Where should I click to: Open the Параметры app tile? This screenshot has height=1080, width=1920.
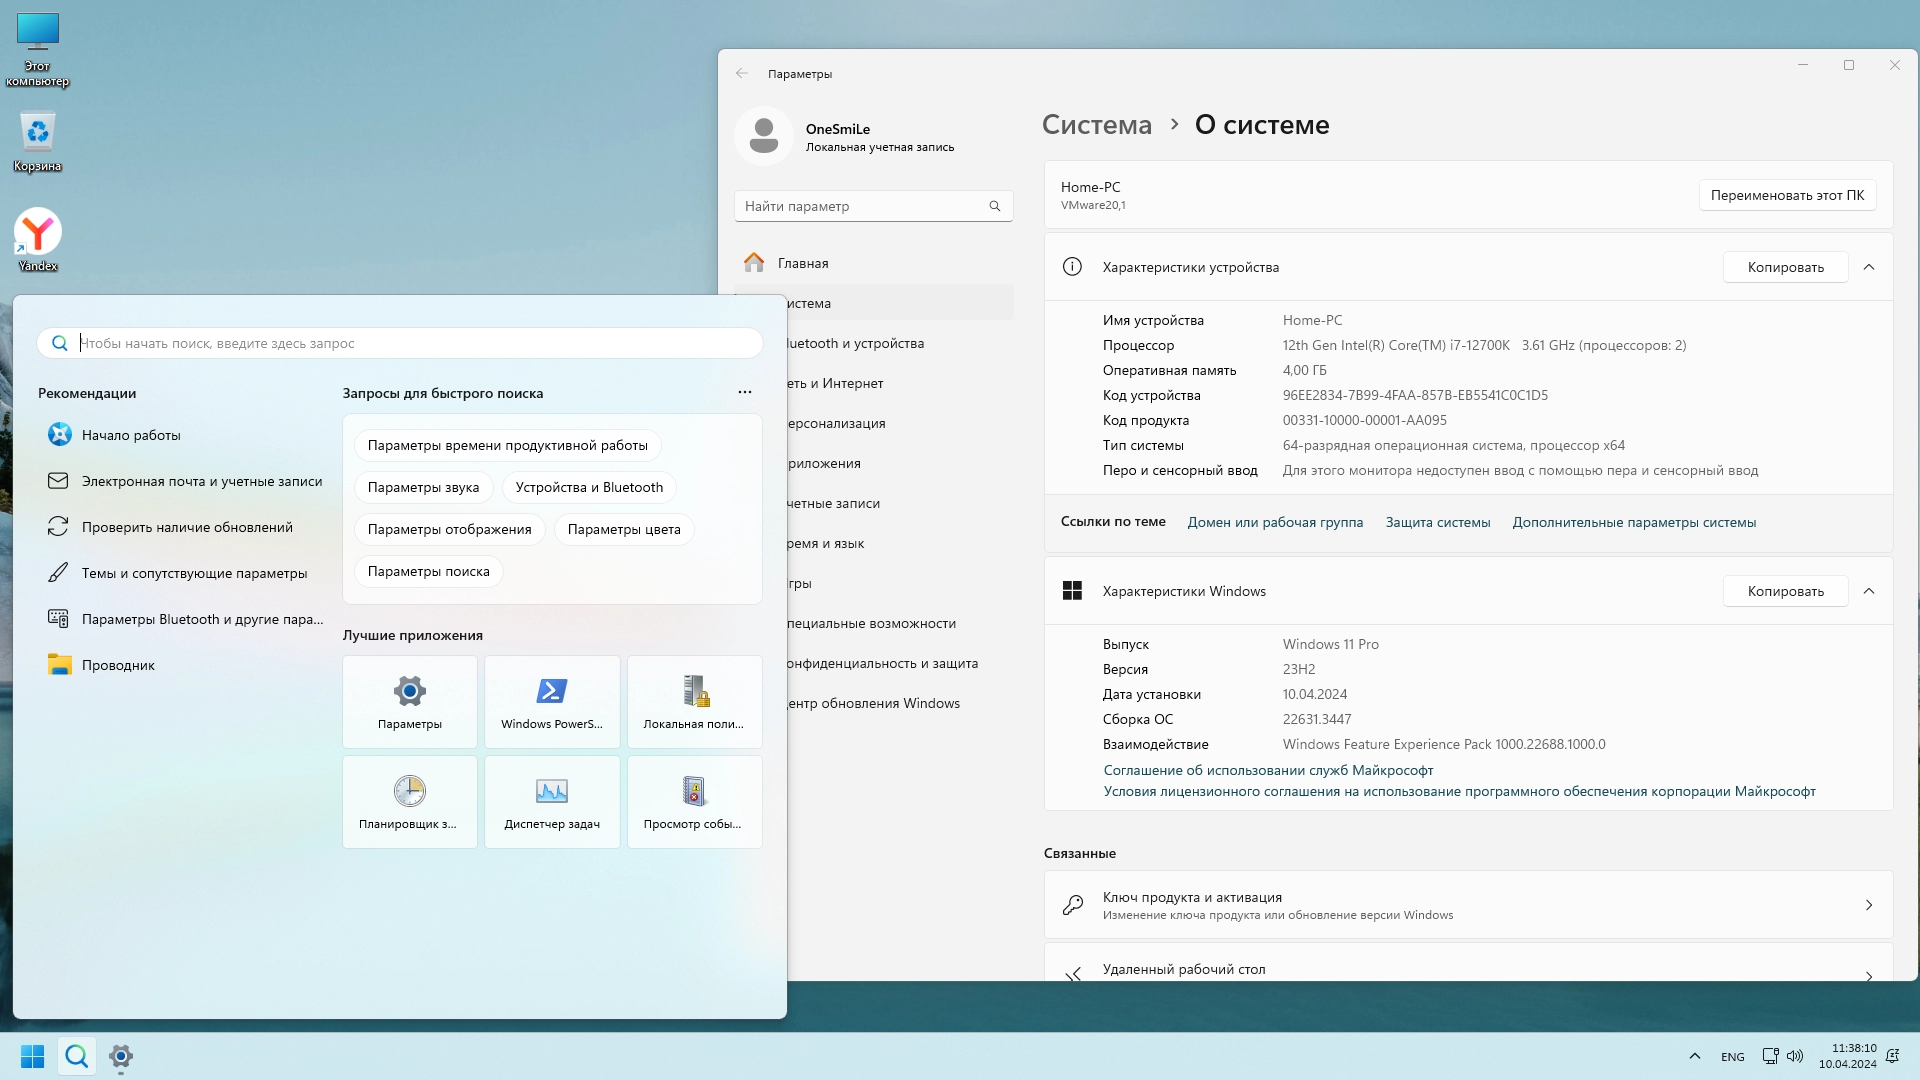[409, 702]
